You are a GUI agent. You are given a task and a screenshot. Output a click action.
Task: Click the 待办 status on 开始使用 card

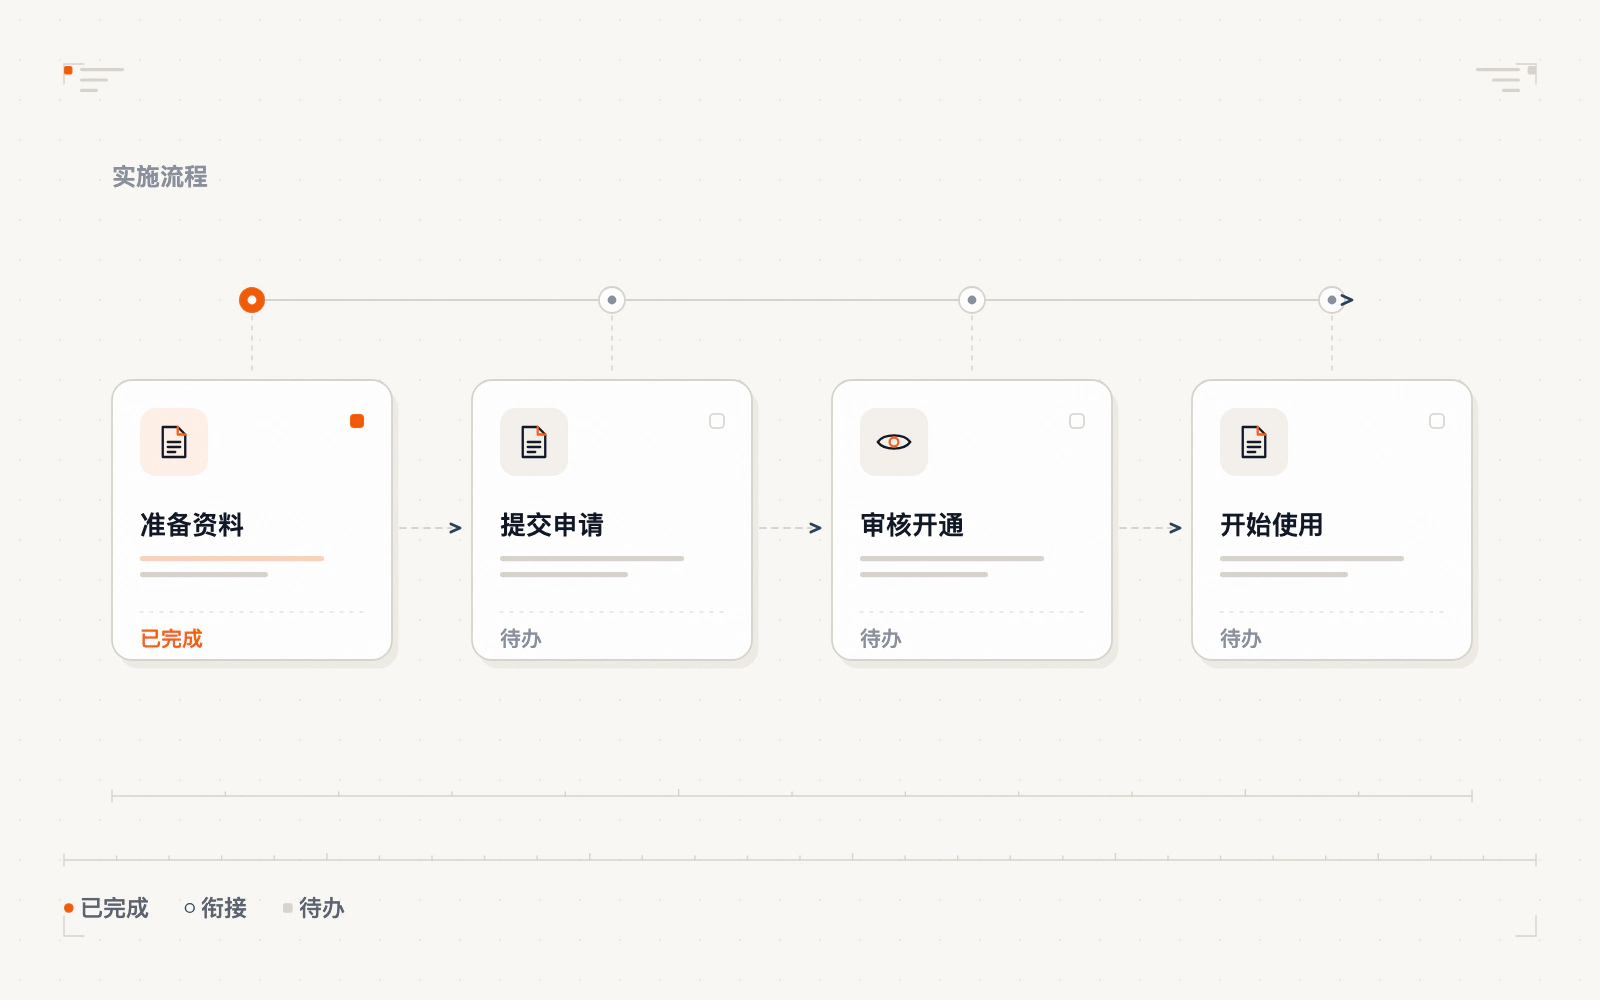[1241, 639]
